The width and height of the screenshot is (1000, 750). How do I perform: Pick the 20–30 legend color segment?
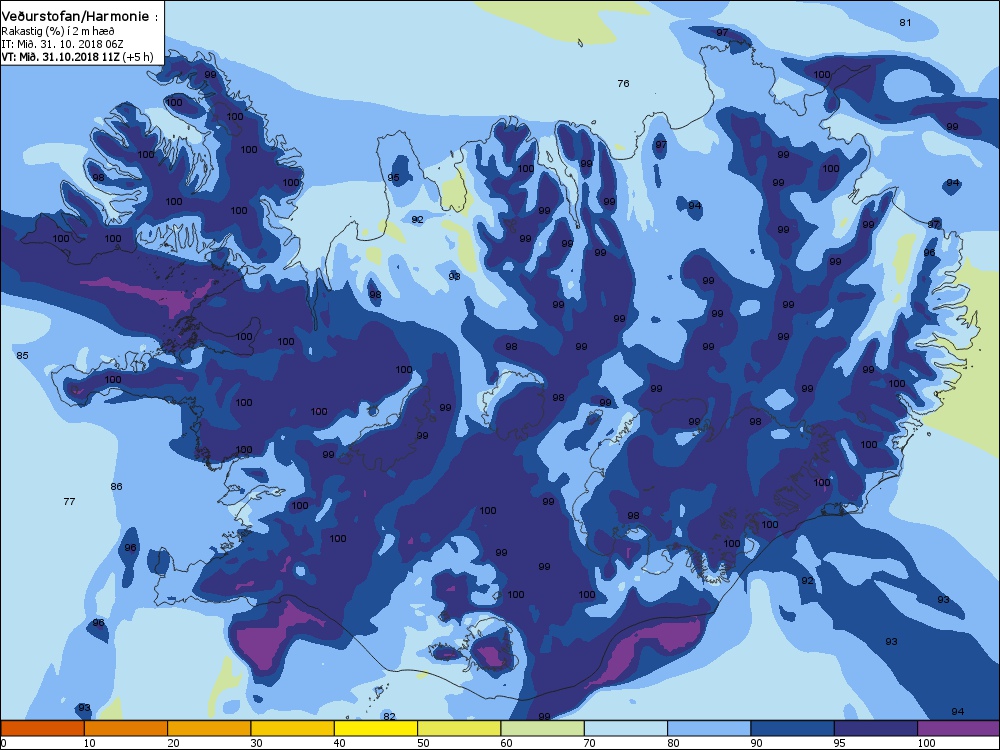point(209,728)
